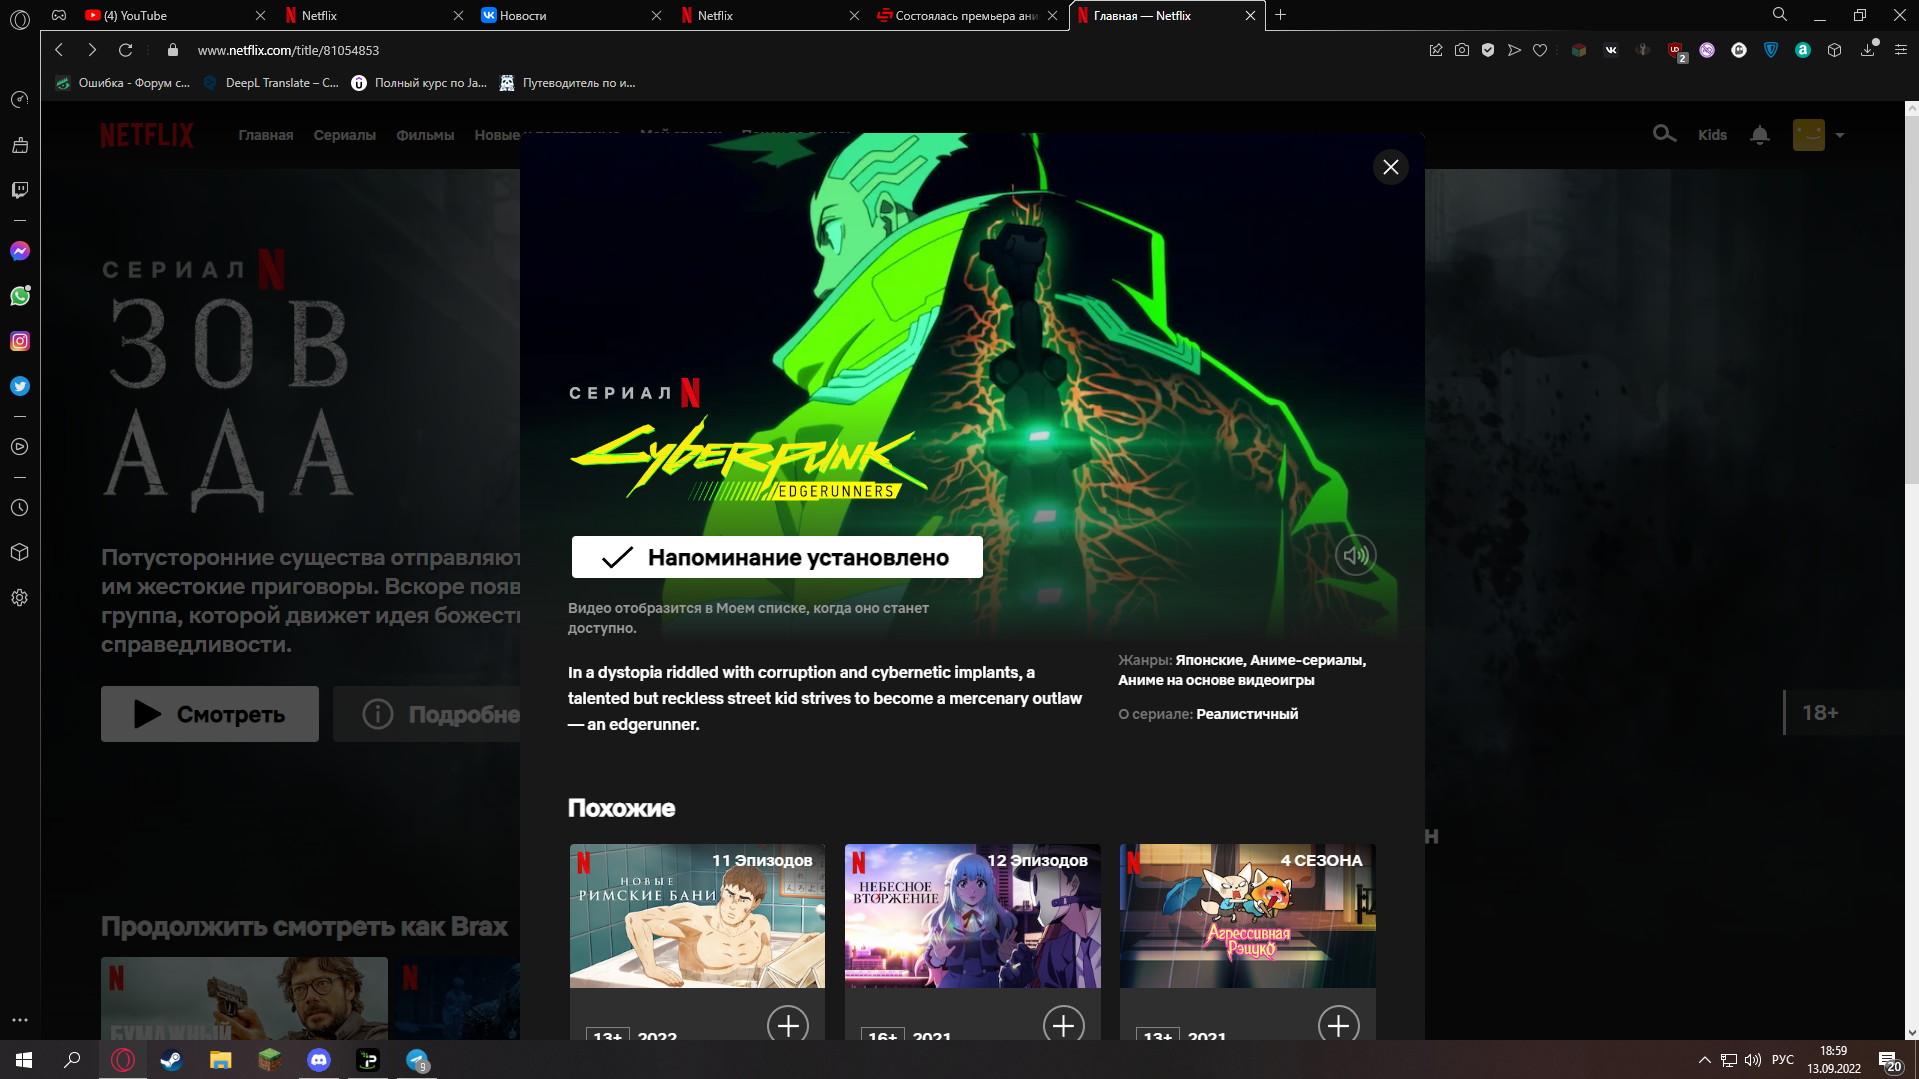
Task: Add Новые Римские бани to My List
Action: [788, 1025]
